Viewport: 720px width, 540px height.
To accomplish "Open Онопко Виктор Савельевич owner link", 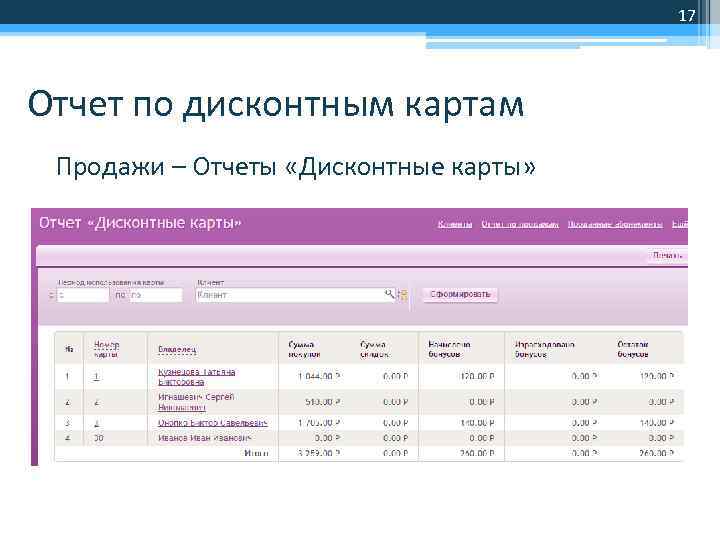I will pos(213,422).
